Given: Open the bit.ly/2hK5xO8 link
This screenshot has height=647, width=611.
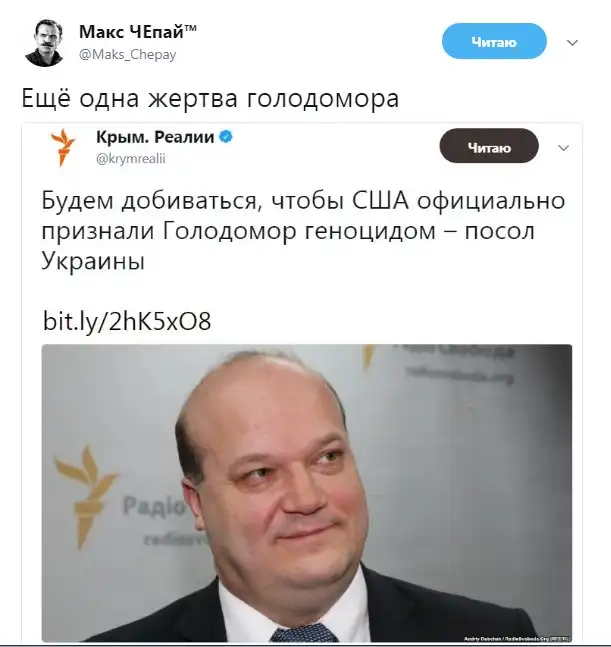Looking at the screenshot, I should 127,321.
